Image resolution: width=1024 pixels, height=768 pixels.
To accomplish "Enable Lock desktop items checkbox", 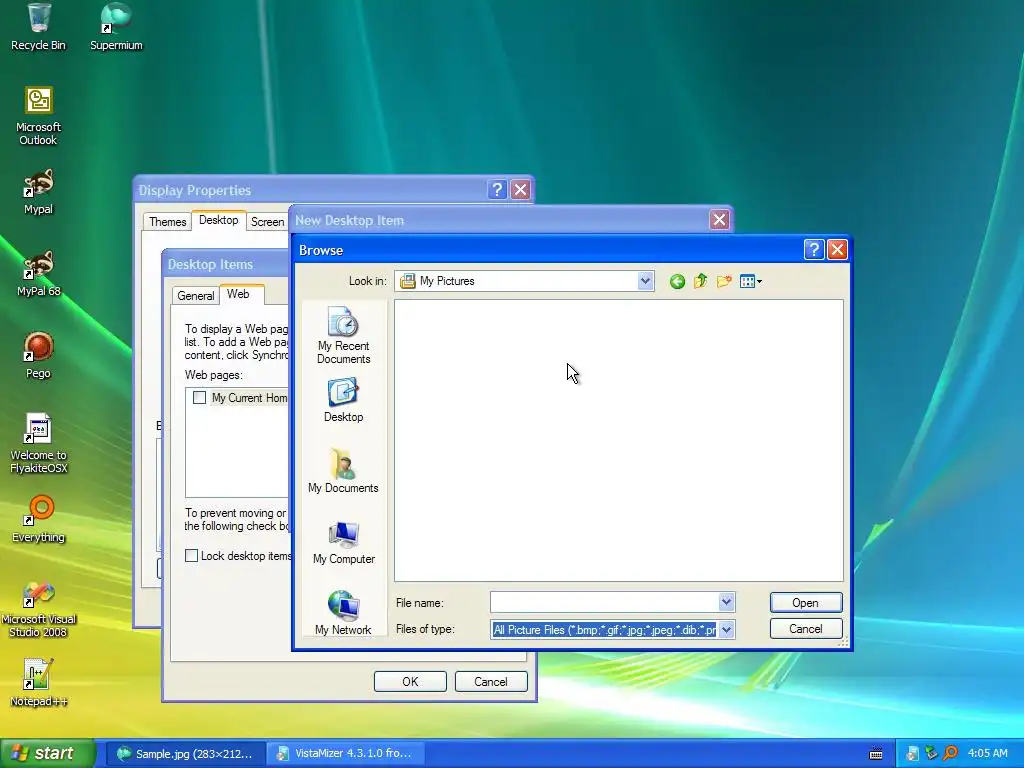I will [x=191, y=556].
